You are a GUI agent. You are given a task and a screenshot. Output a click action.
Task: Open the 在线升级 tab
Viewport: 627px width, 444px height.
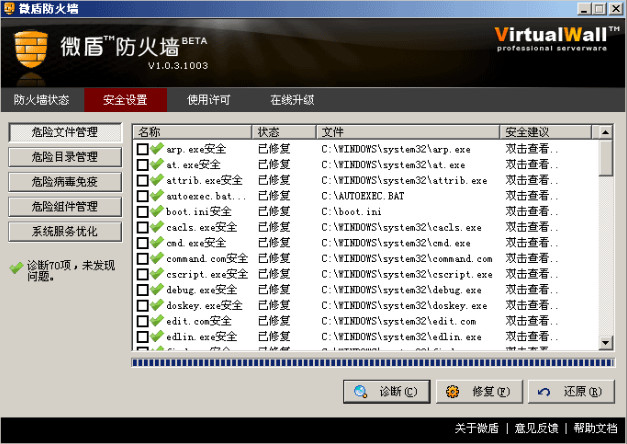pos(292,100)
